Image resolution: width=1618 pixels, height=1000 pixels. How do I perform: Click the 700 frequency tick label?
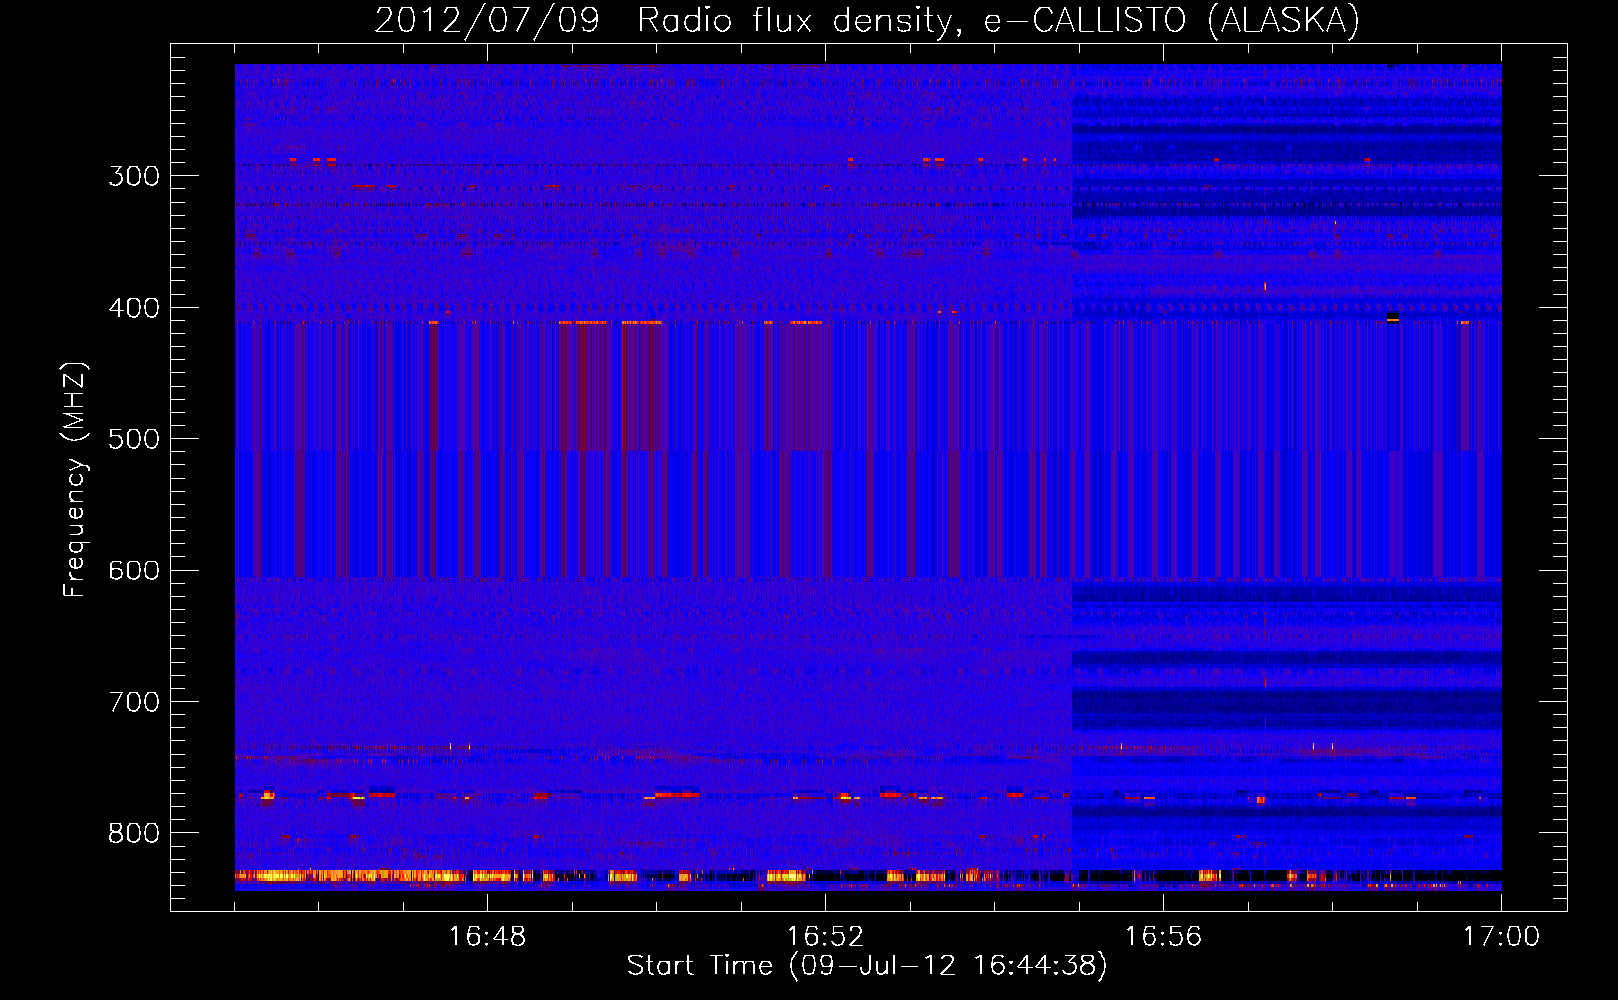[134, 703]
